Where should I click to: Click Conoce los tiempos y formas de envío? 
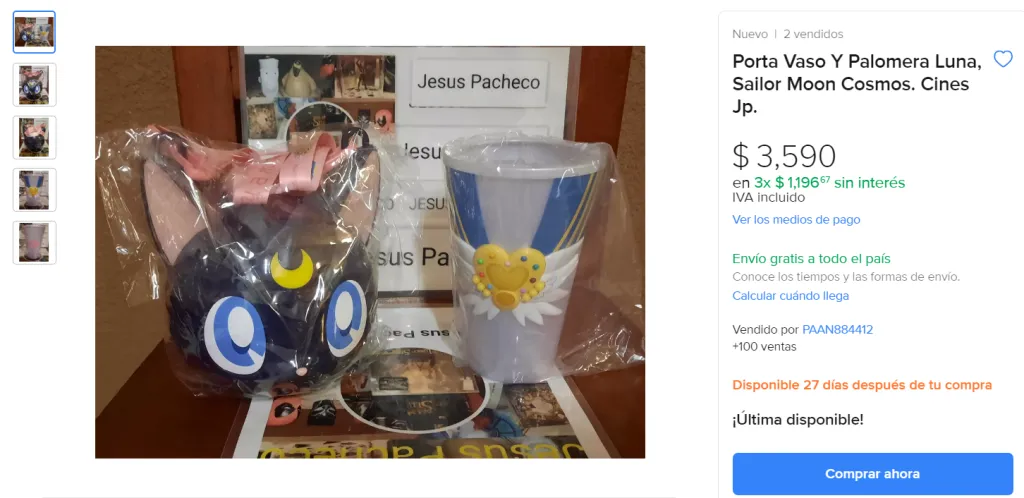[846, 277]
